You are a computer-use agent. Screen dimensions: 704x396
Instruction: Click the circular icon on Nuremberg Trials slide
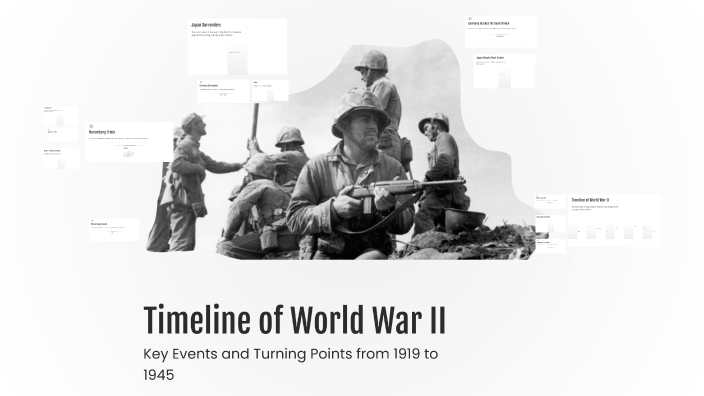(x=91, y=127)
